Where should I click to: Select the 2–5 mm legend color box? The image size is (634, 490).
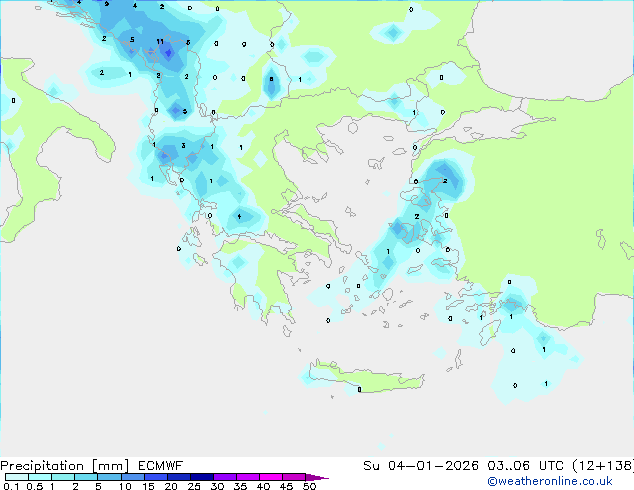86,477
